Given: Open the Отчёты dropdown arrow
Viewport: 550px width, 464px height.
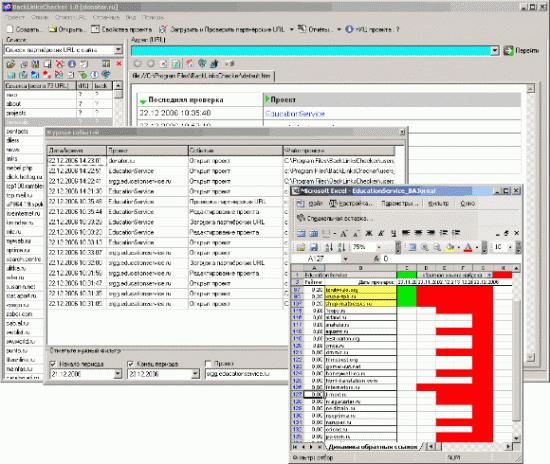Looking at the screenshot, I should pos(339,29).
